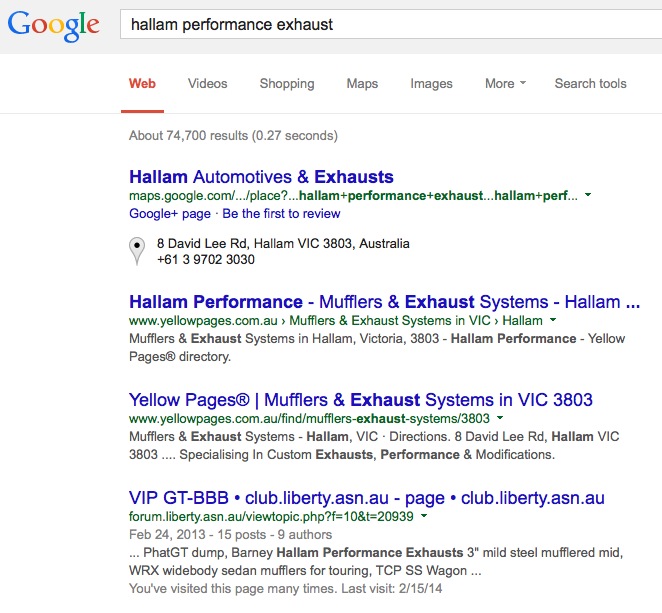Expand the dropdown arrow next to the maps.google.com URL

tap(588, 195)
